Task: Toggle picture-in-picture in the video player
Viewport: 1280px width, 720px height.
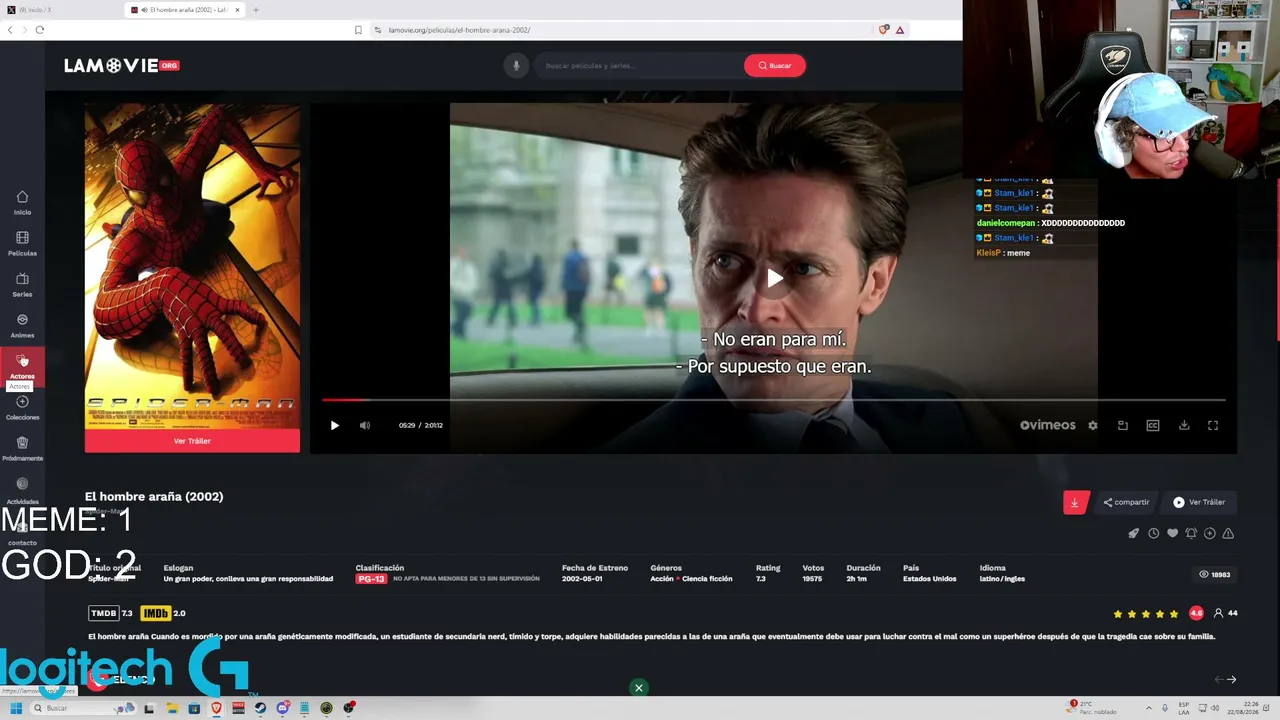Action: (x=1123, y=425)
